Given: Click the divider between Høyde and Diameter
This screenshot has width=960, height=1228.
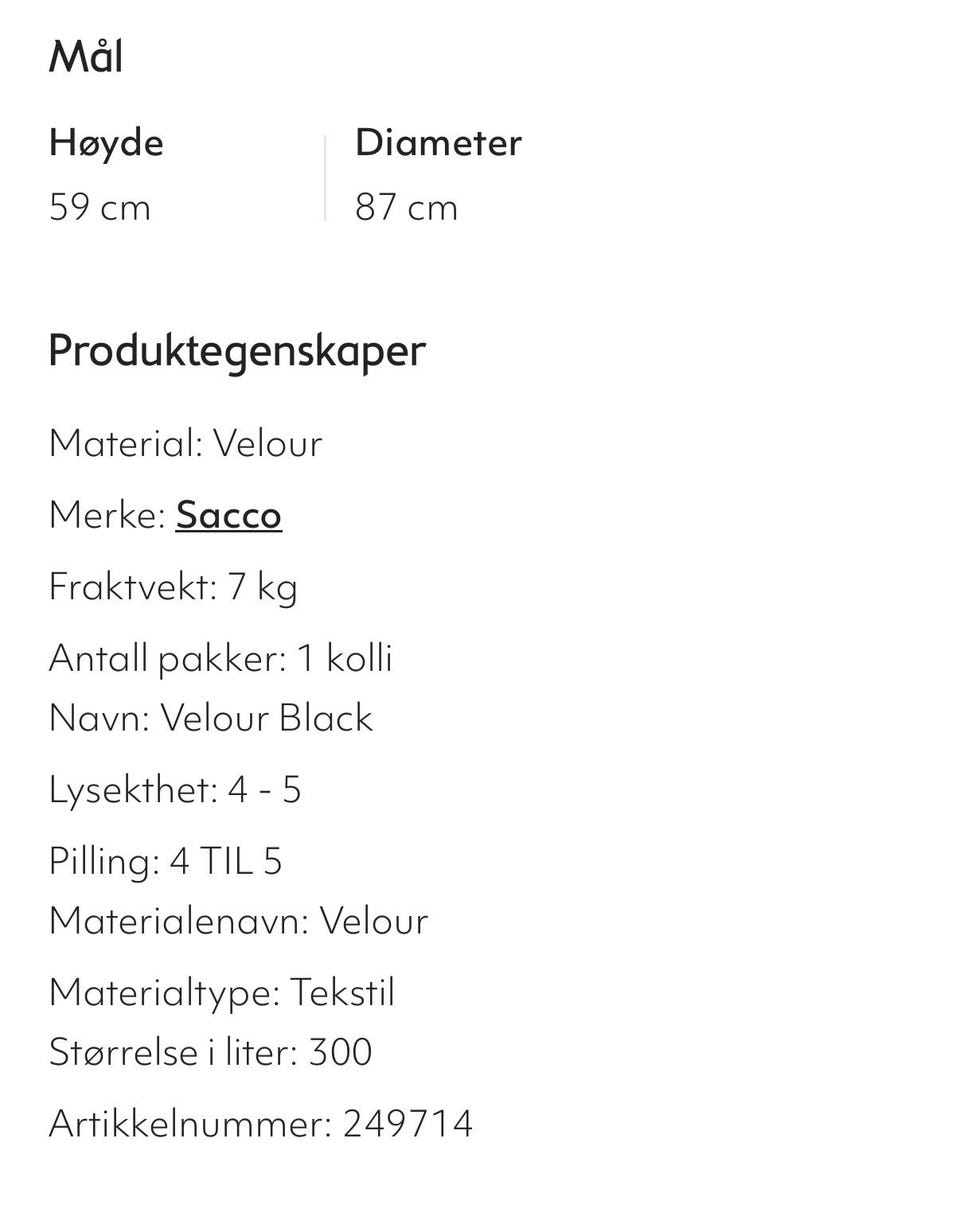Looking at the screenshot, I should tap(325, 178).
